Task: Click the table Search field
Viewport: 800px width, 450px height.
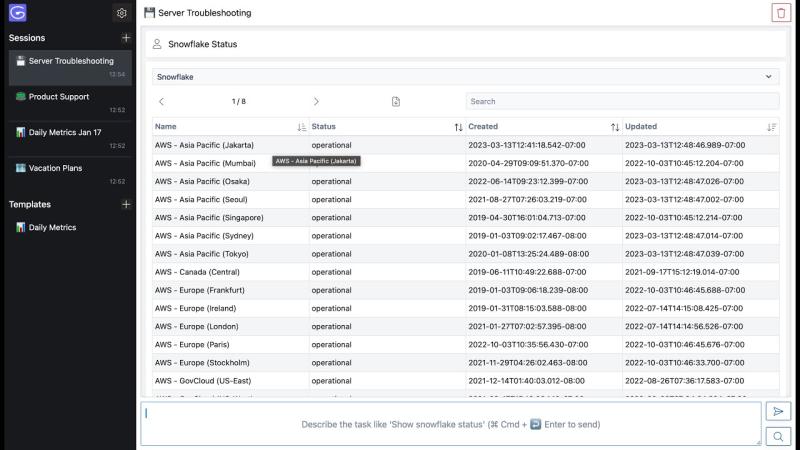Action: (622, 102)
